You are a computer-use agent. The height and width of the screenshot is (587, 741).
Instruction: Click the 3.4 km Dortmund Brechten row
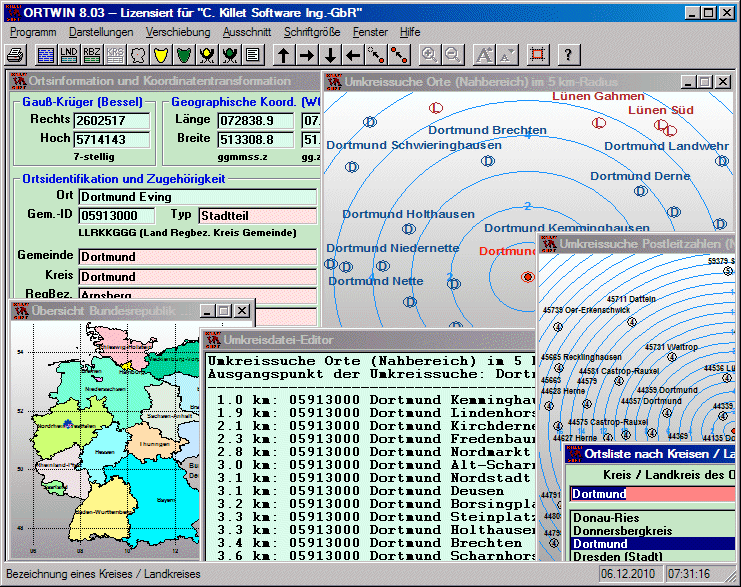click(371, 543)
